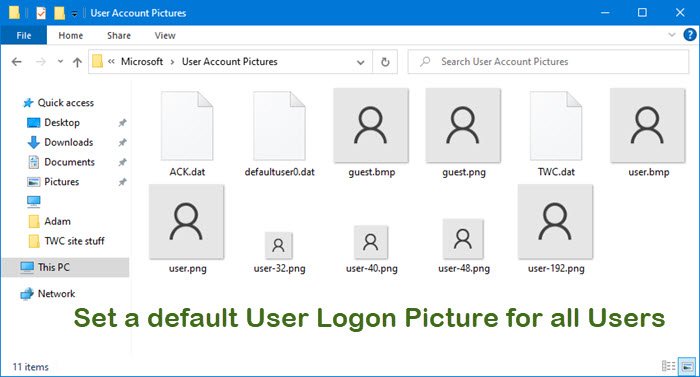Open the Share ribbon tab
700x377 pixels.
pos(119,35)
